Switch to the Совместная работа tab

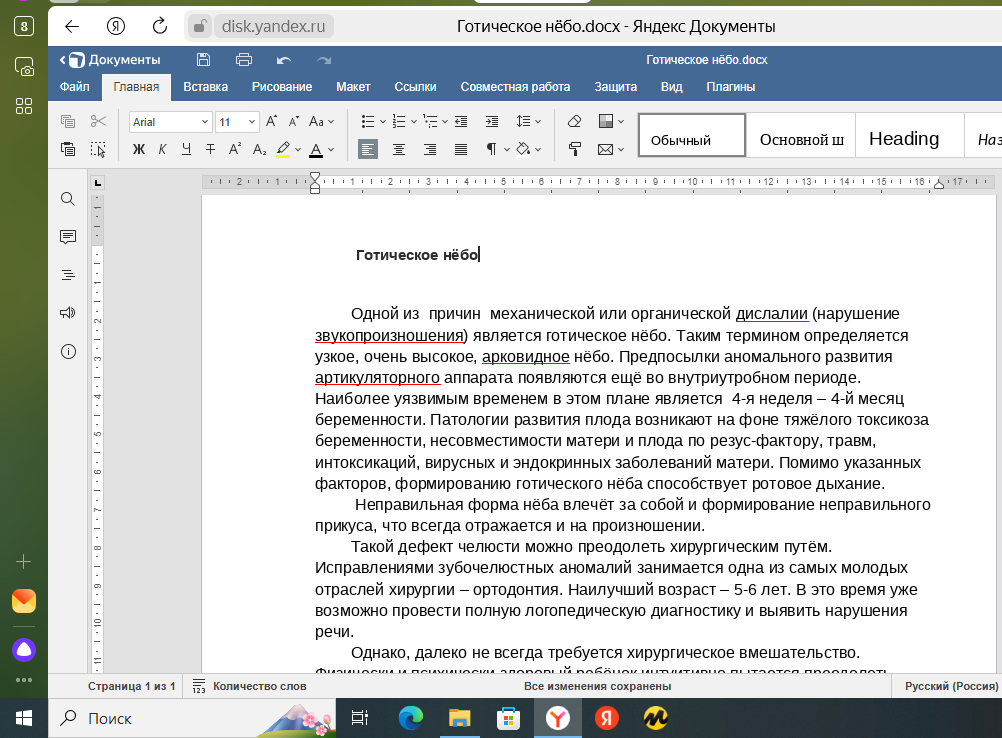(x=515, y=87)
